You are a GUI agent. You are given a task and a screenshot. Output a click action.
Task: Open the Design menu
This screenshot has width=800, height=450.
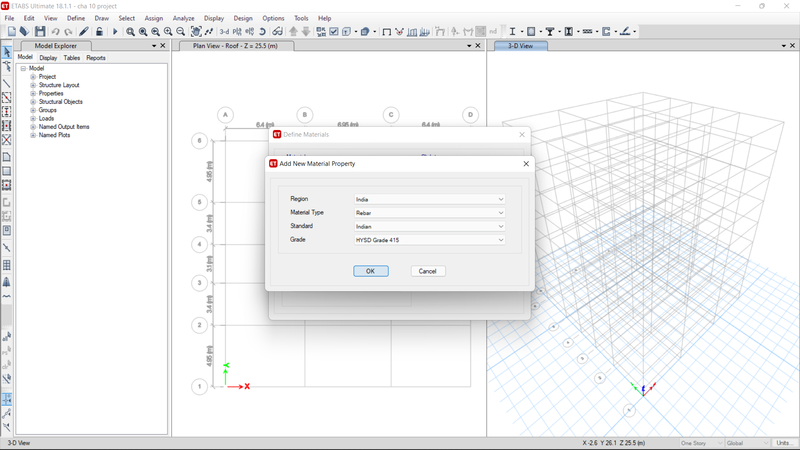(243, 18)
